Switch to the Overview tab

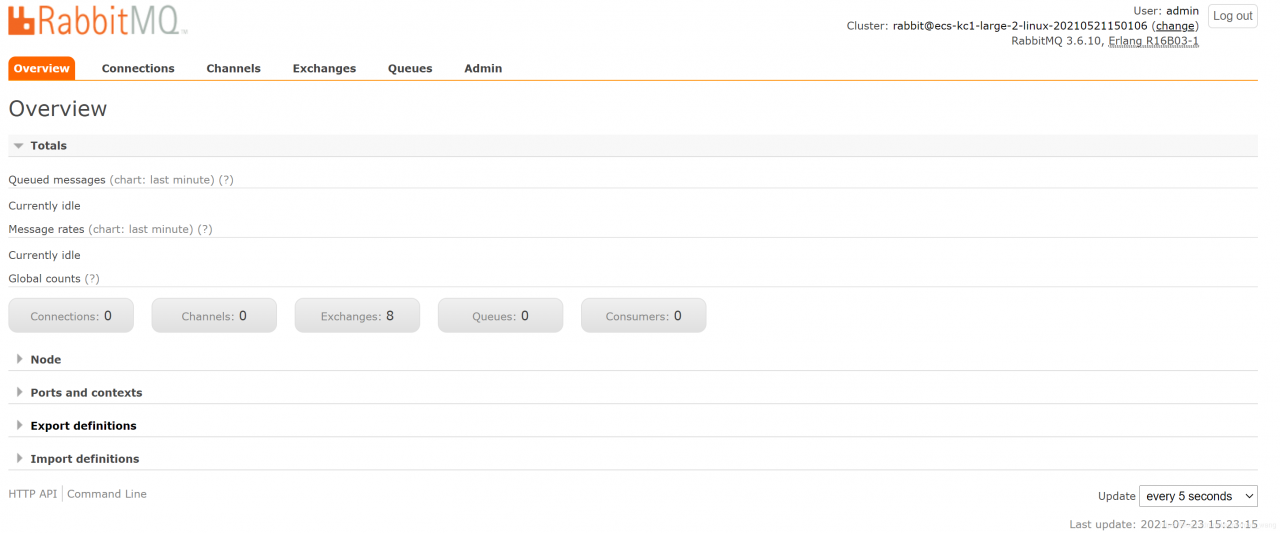point(42,68)
